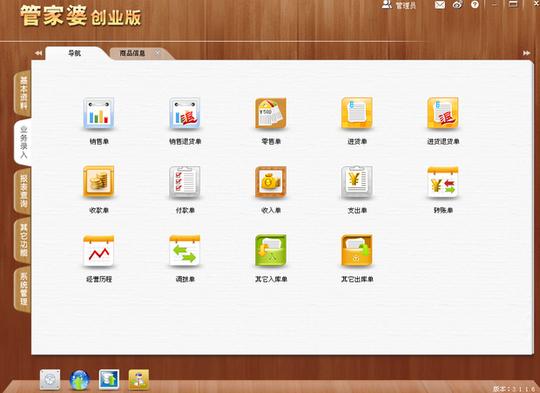
Task: Open the 收入单 money bag icon
Action: pyautogui.click(x=271, y=182)
